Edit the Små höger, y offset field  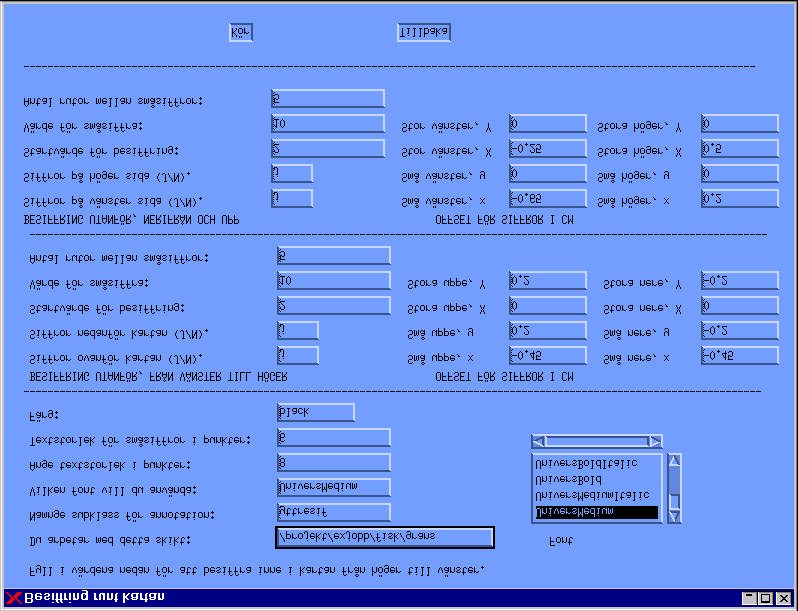point(739,173)
